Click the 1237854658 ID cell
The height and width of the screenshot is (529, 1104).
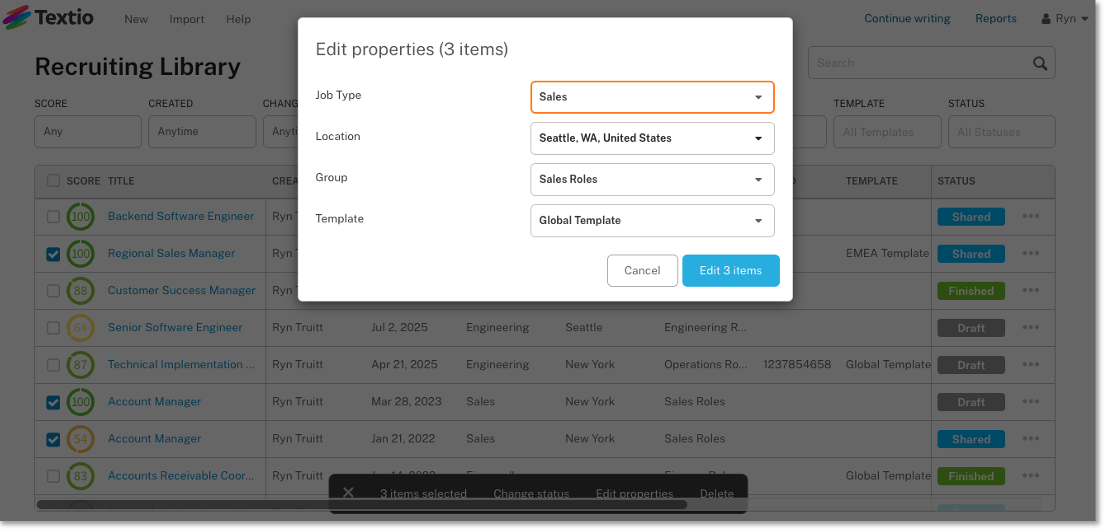tap(797, 364)
